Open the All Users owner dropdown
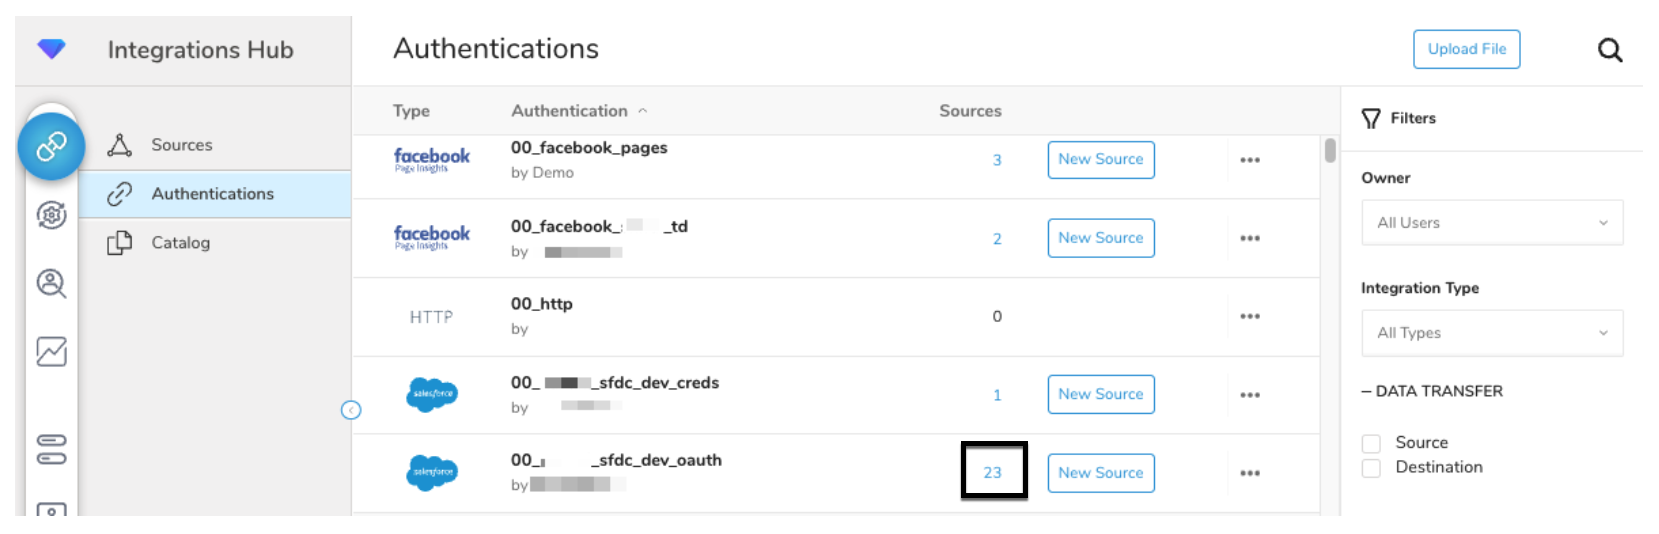 [1491, 223]
